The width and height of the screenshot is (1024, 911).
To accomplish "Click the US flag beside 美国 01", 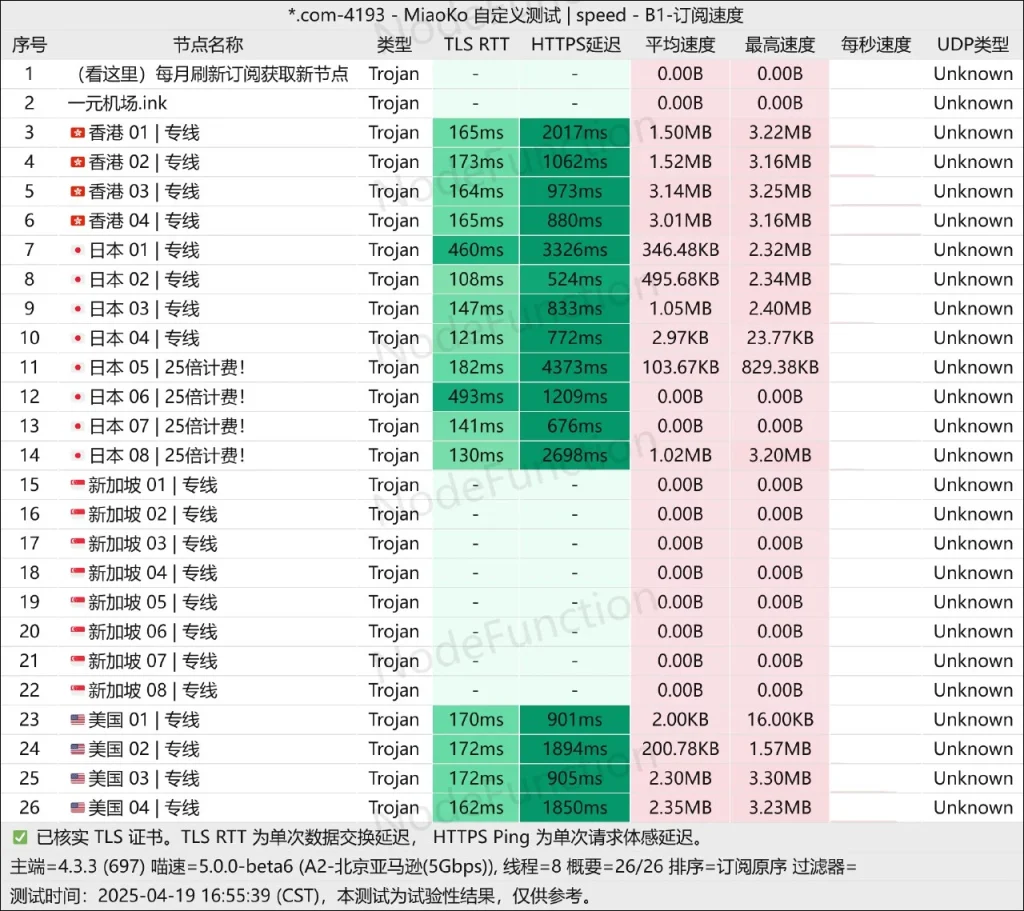I will click(x=78, y=720).
